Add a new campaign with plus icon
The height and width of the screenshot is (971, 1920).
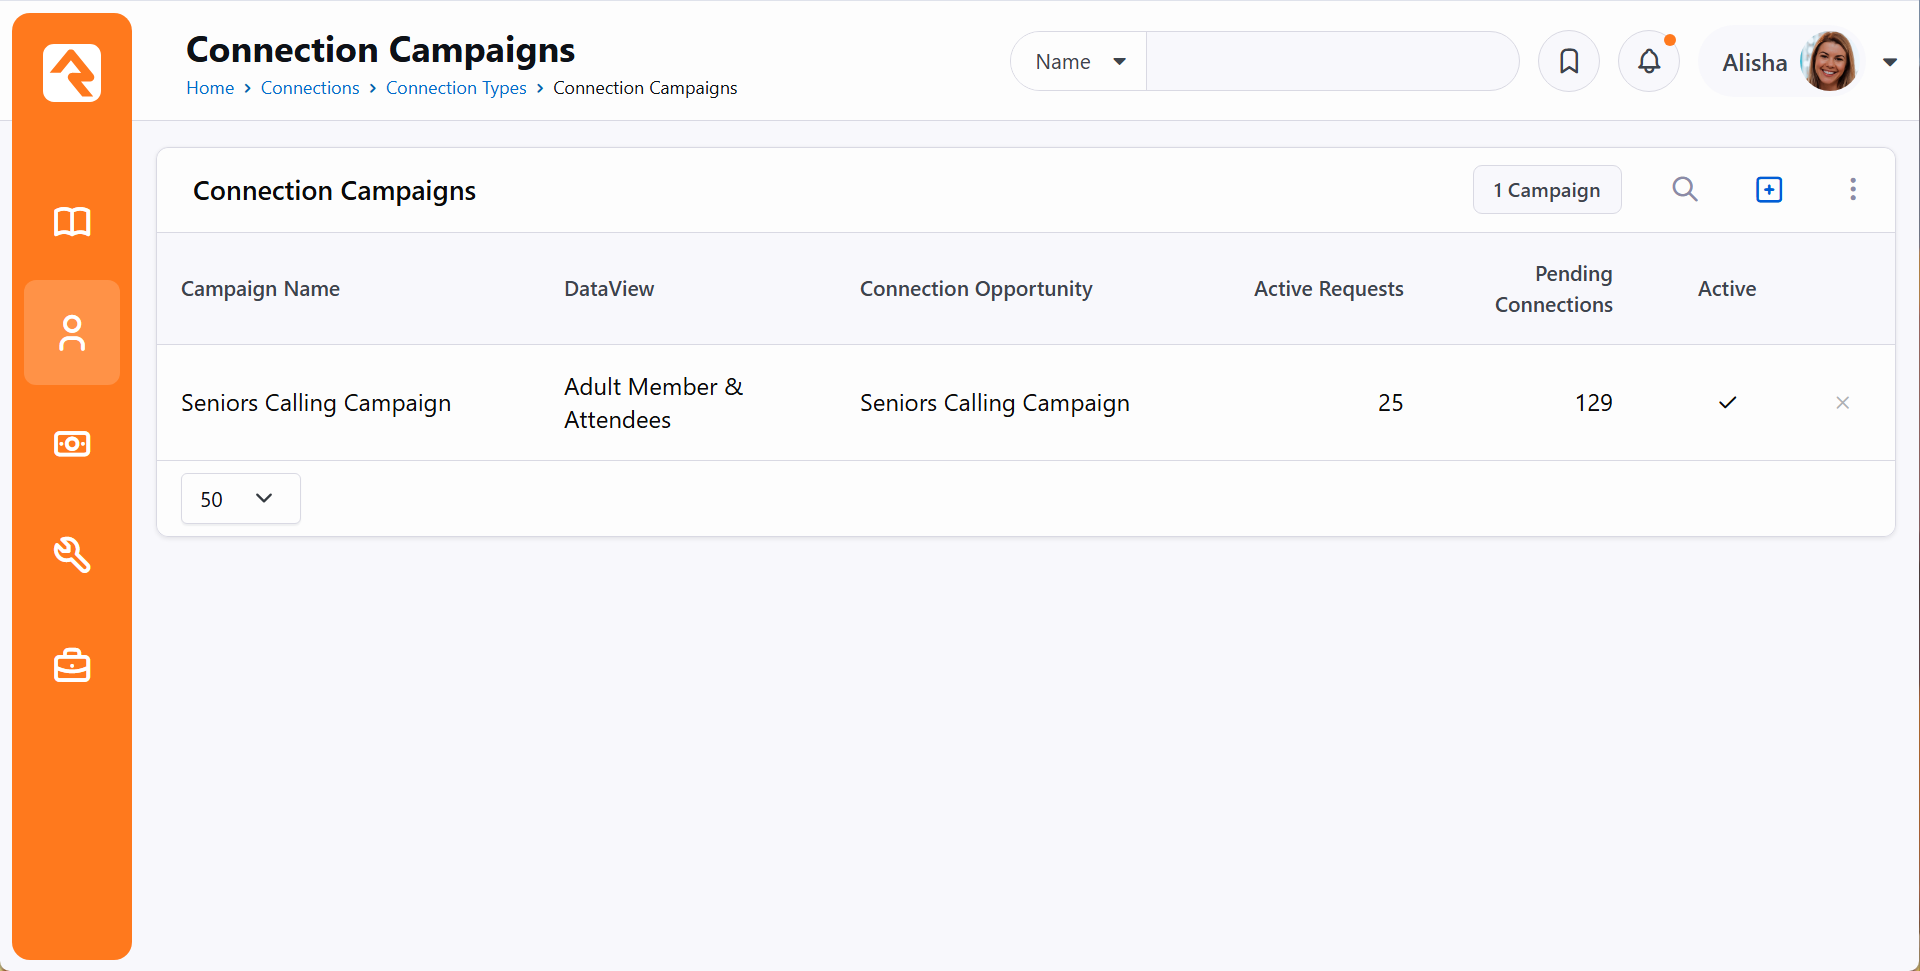click(1769, 189)
